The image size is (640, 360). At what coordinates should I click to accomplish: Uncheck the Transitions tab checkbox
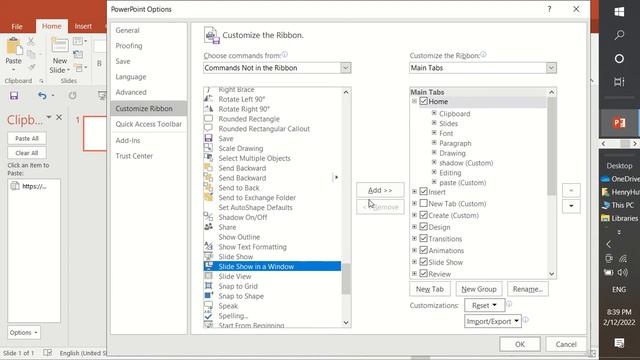[423, 238]
